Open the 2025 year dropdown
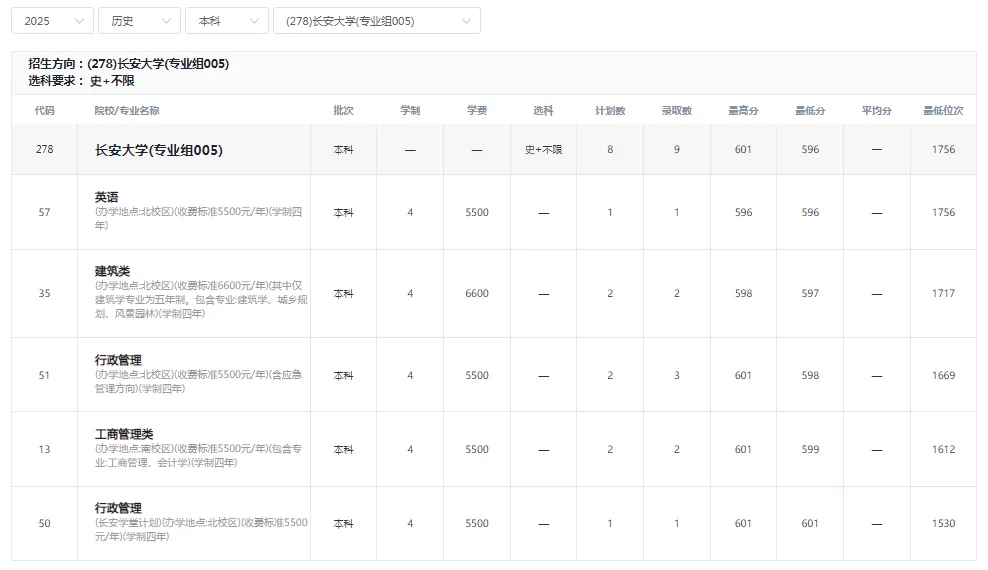The image size is (988, 570). point(52,21)
